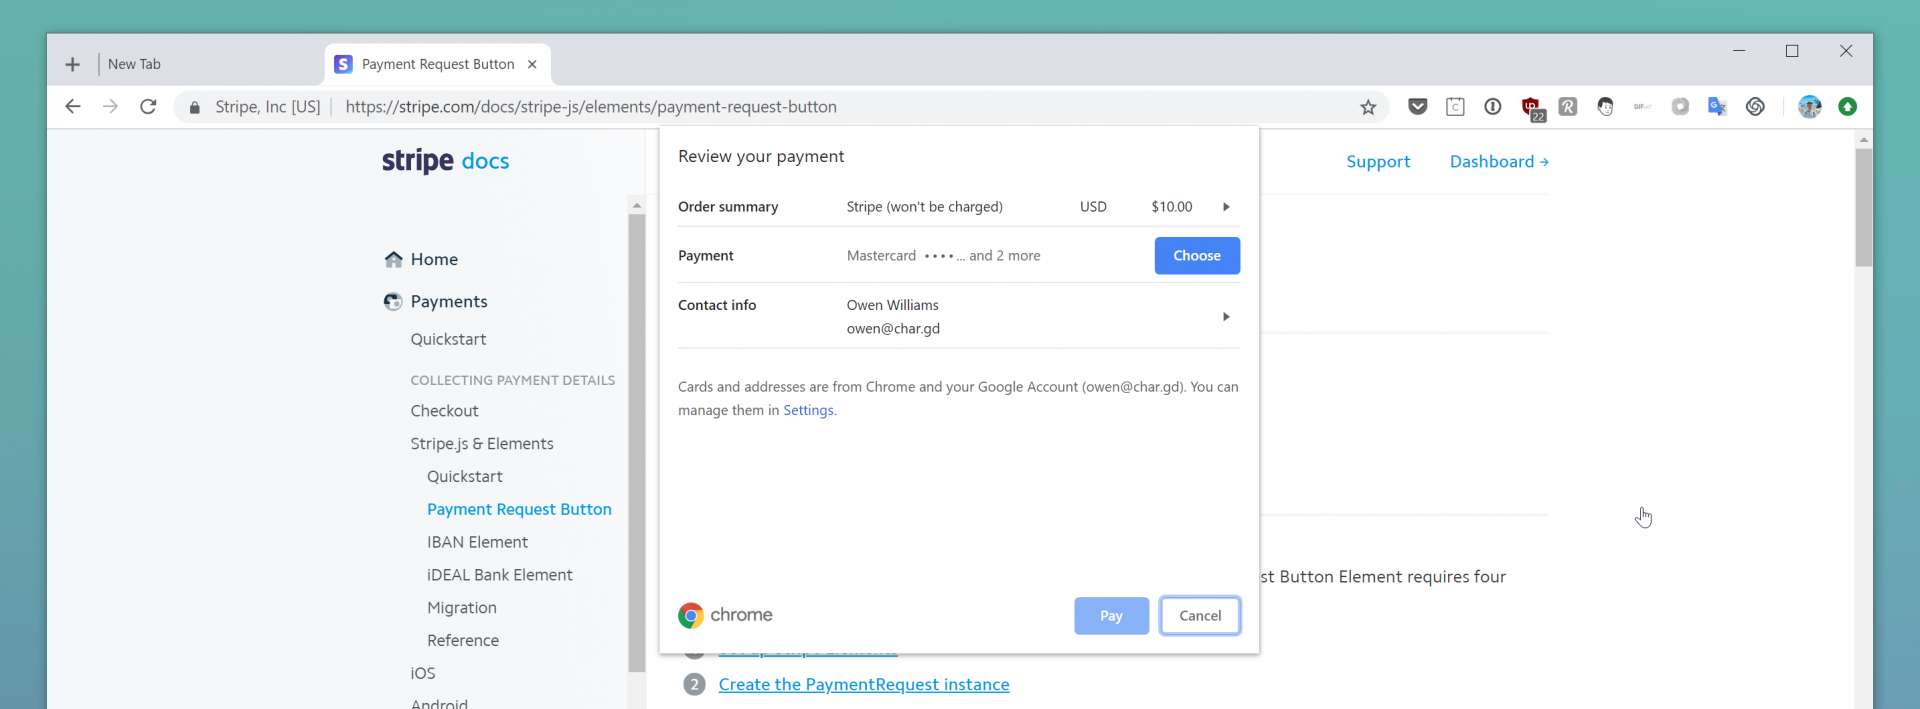Click the page vertical scrollbar thumb
1920x709 pixels.
click(1864, 207)
